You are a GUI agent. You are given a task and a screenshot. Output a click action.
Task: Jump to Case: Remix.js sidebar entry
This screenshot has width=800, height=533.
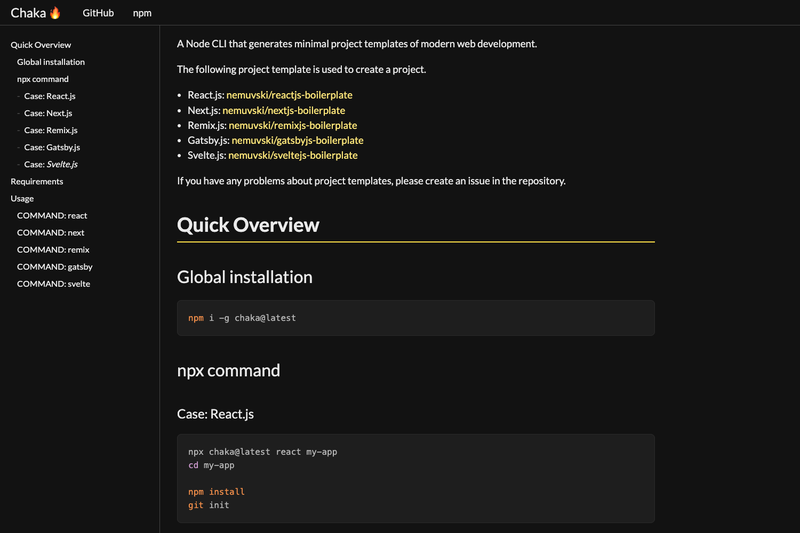(51, 130)
